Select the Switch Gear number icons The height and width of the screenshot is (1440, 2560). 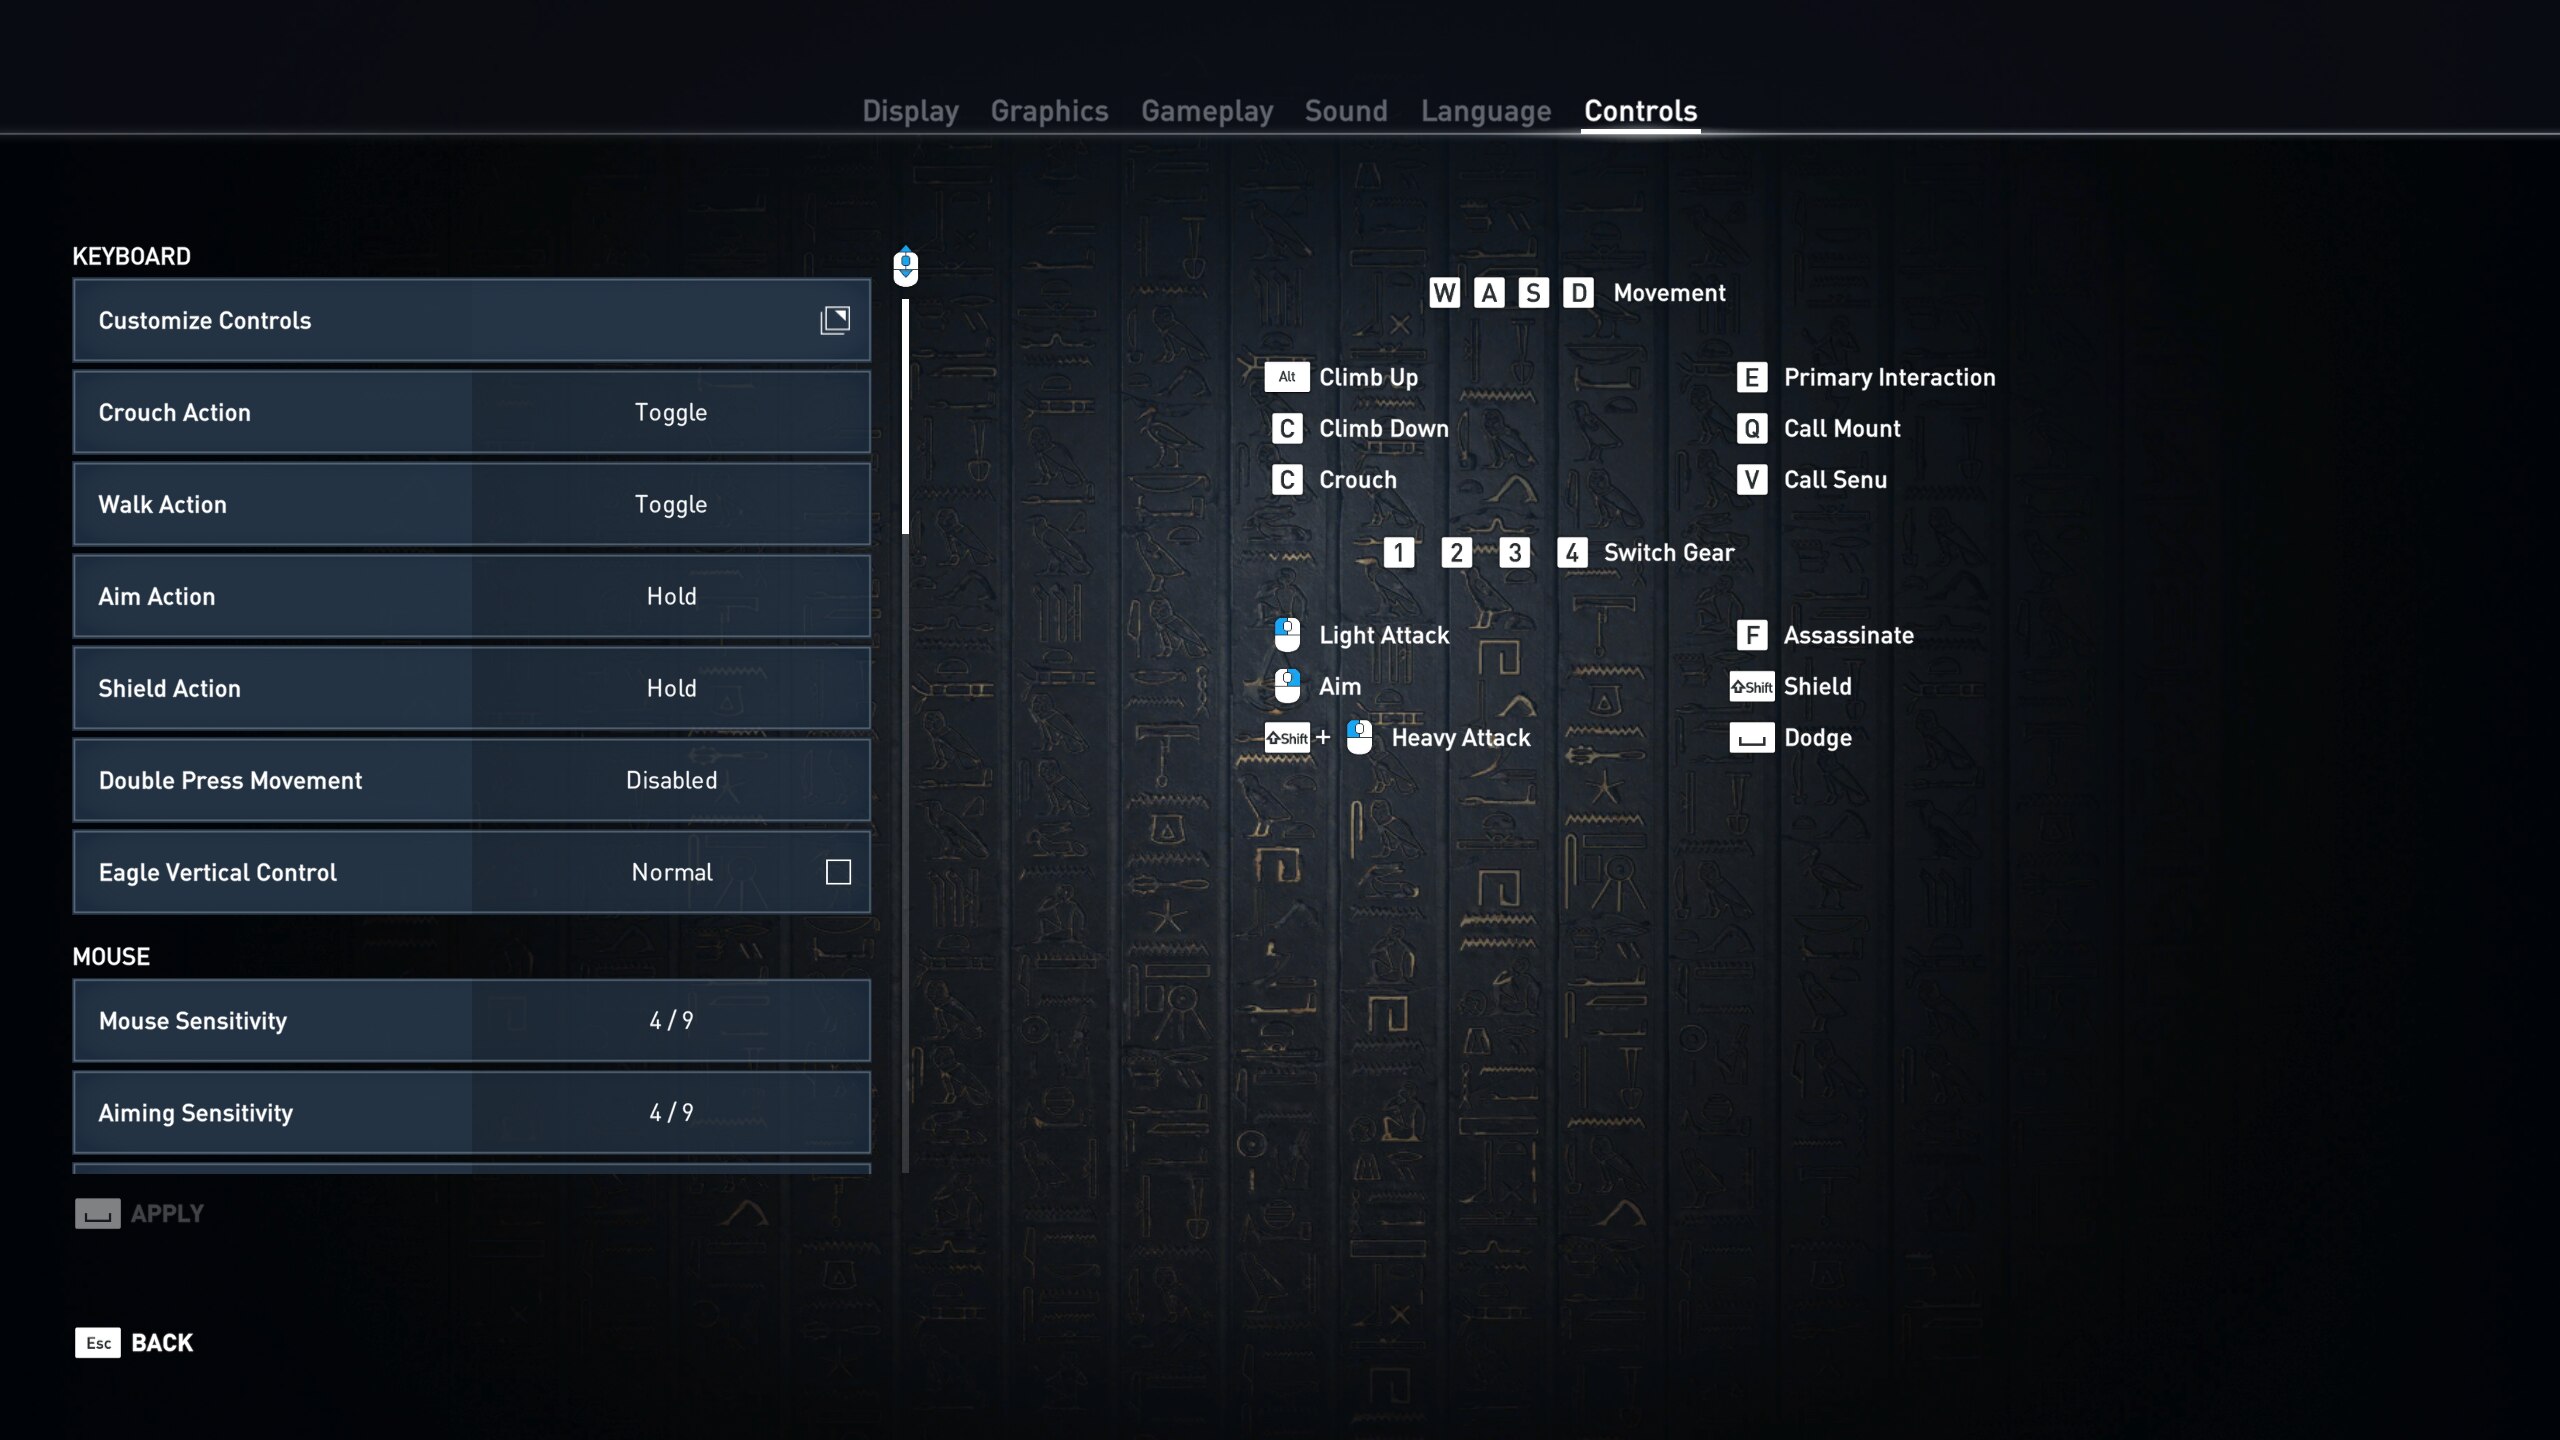(x=1486, y=554)
